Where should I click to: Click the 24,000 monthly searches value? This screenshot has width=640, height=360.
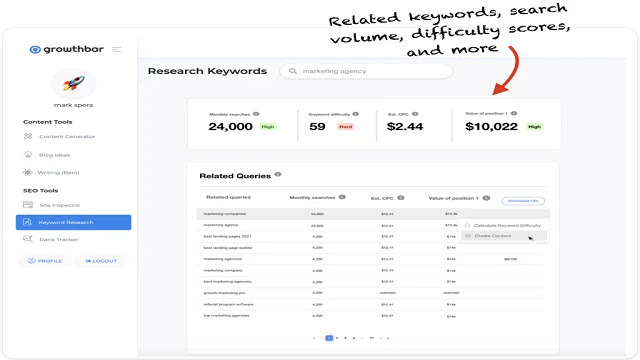coord(230,127)
